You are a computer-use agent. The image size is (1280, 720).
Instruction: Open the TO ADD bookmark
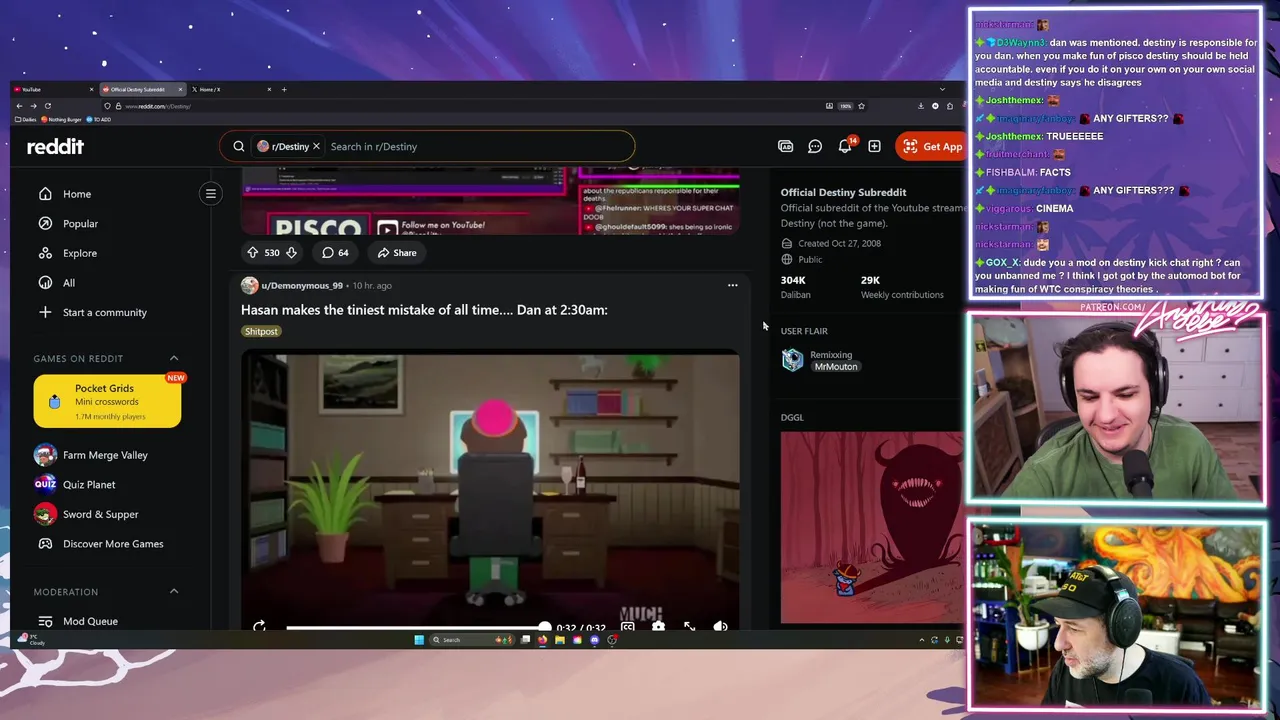coord(99,119)
